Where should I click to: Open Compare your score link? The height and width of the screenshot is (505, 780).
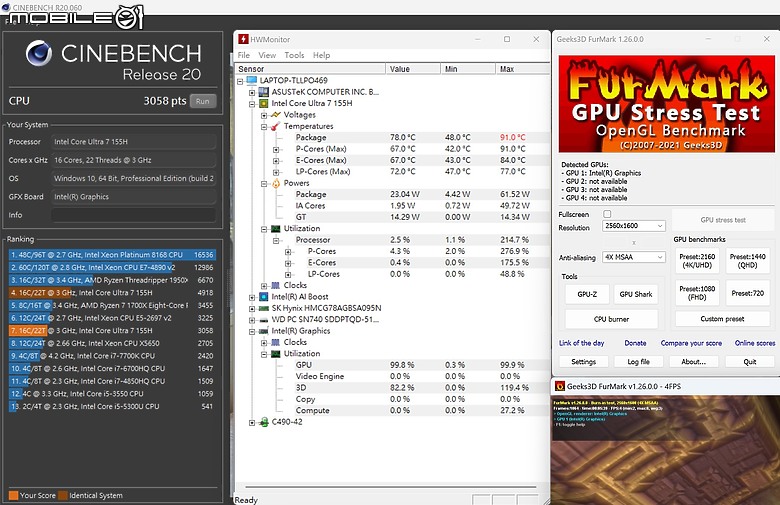click(691, 343)
